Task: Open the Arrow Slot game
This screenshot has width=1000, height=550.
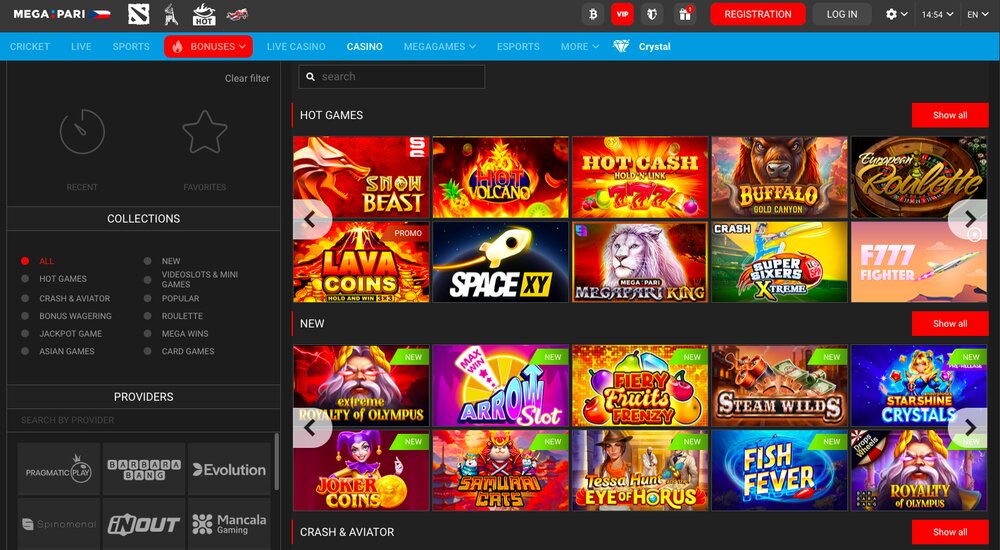Action: (501, 386)
